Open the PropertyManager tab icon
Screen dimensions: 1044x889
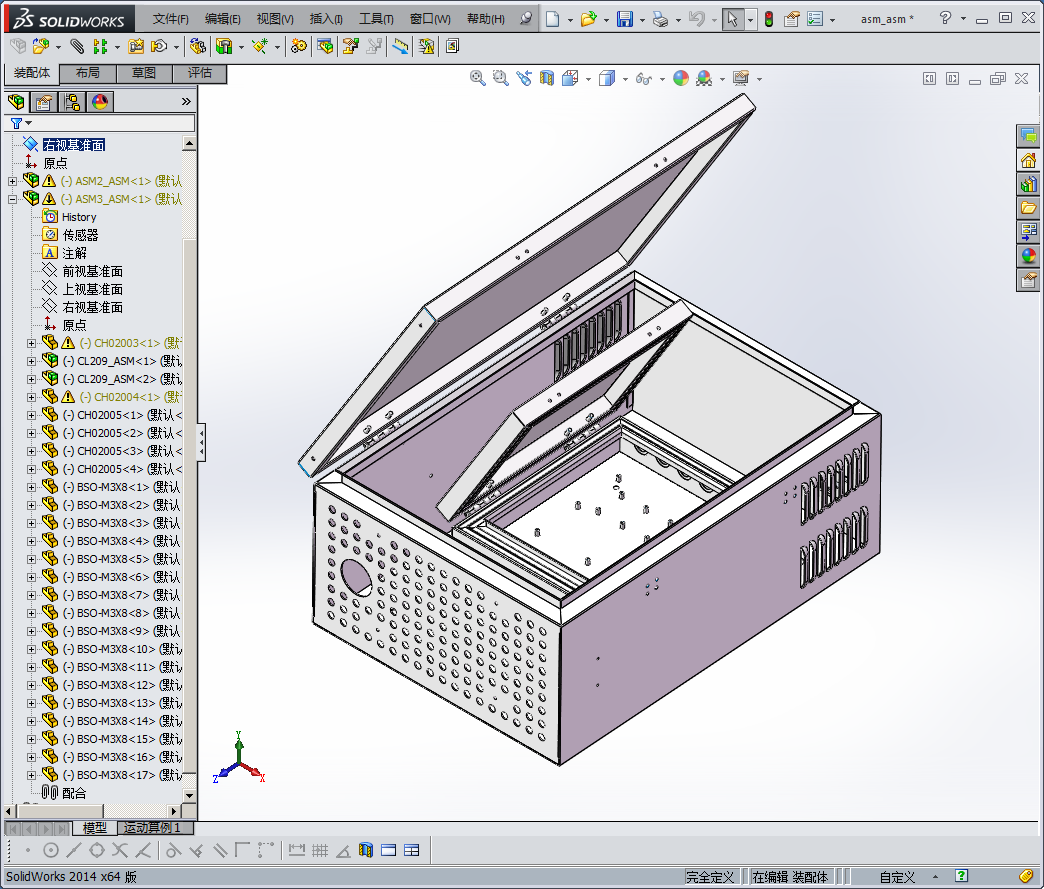pos(44,102)
